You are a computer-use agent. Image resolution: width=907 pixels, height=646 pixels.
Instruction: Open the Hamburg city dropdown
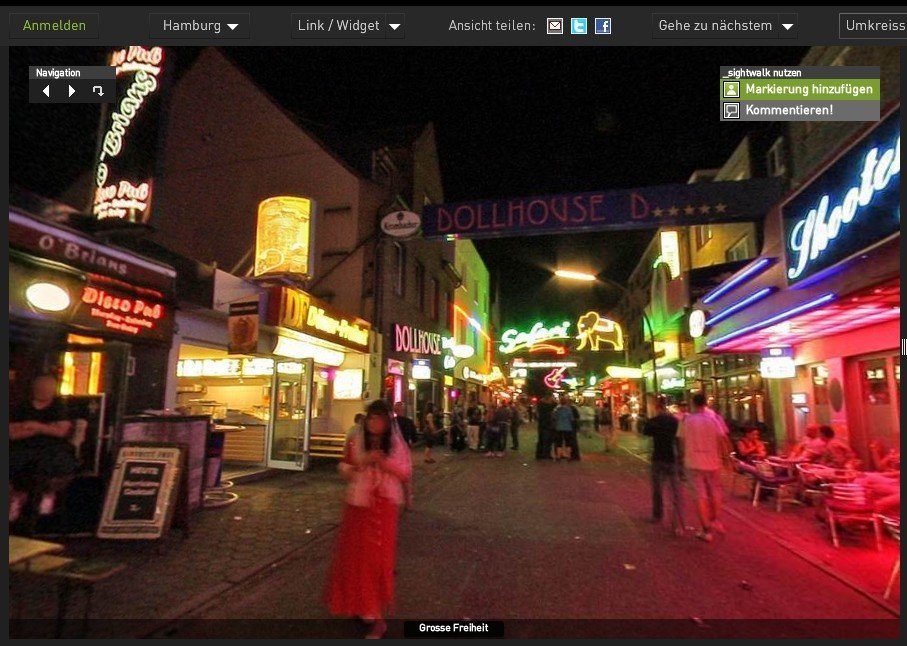pyautogui.click(x=200, y=25)
